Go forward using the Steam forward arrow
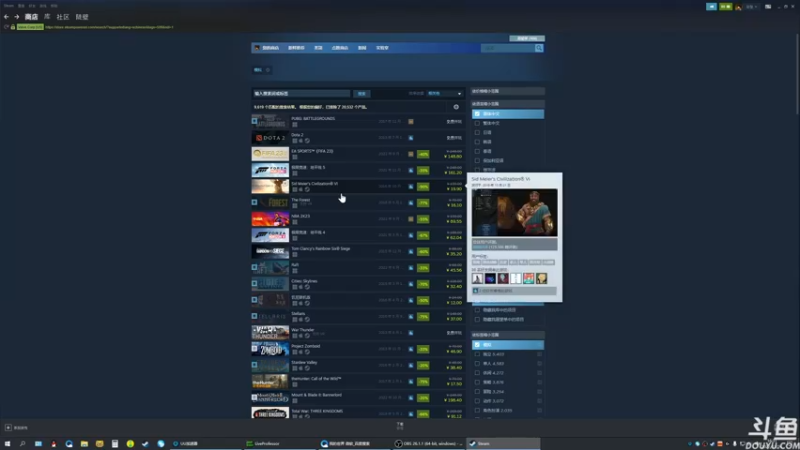The height and width of the screenshot is (450, 800). (16, 17)
